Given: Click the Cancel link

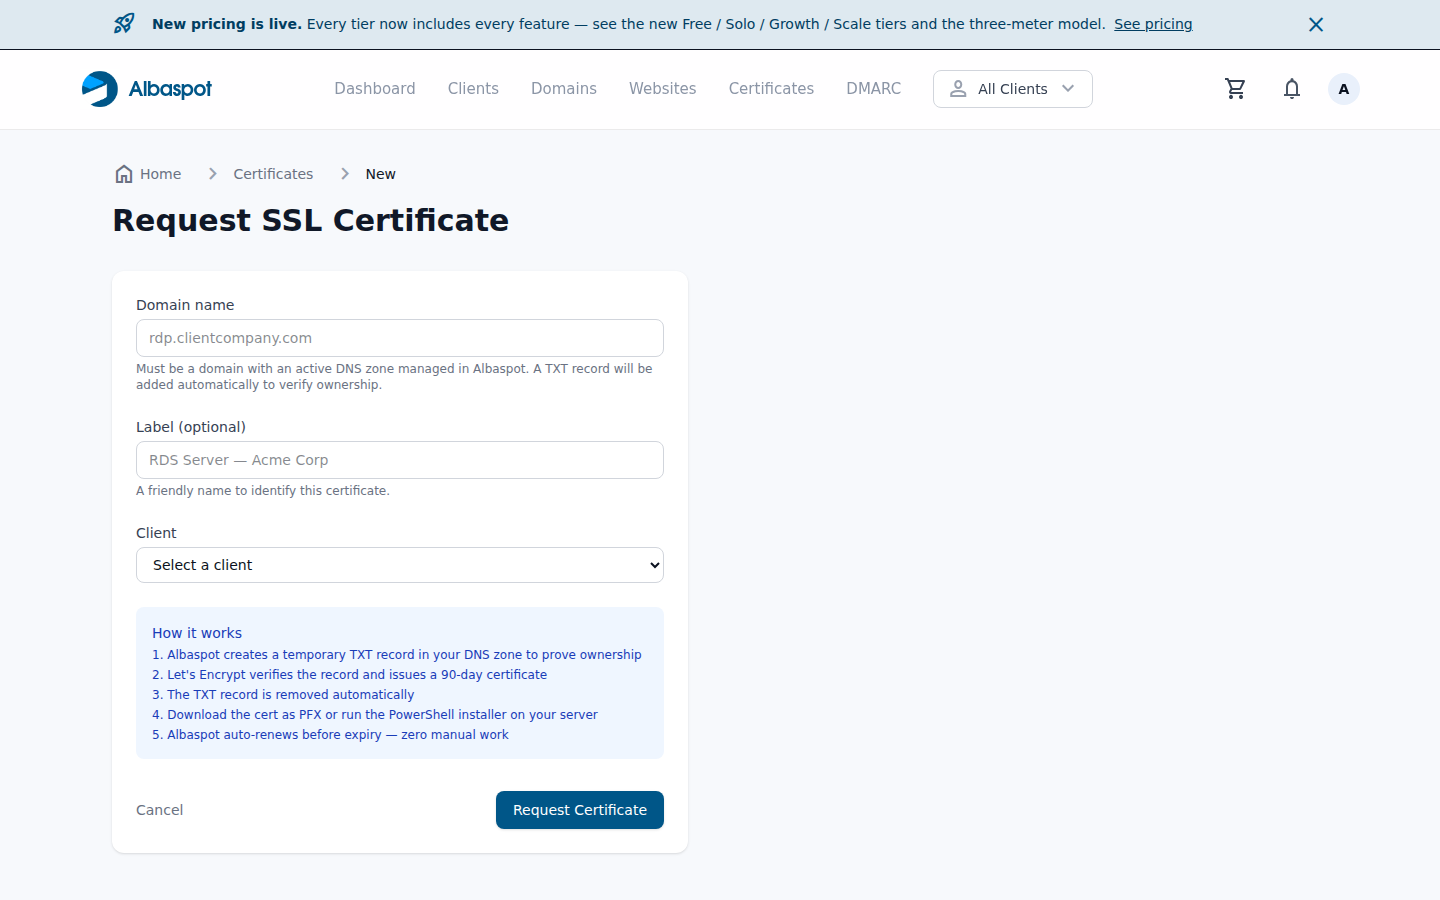Looking at the screenshot, I should click(160, 810).
